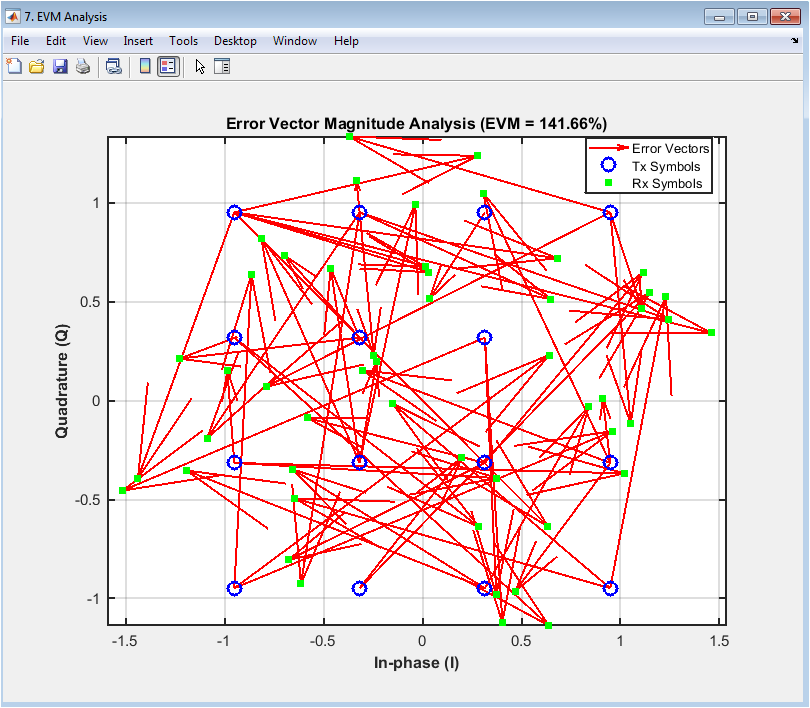The height and width of the screenshot is (708, 810).
Task: Click the Link Plot toolbar icon
Action: pyautogui.click(x=114, y=67)
